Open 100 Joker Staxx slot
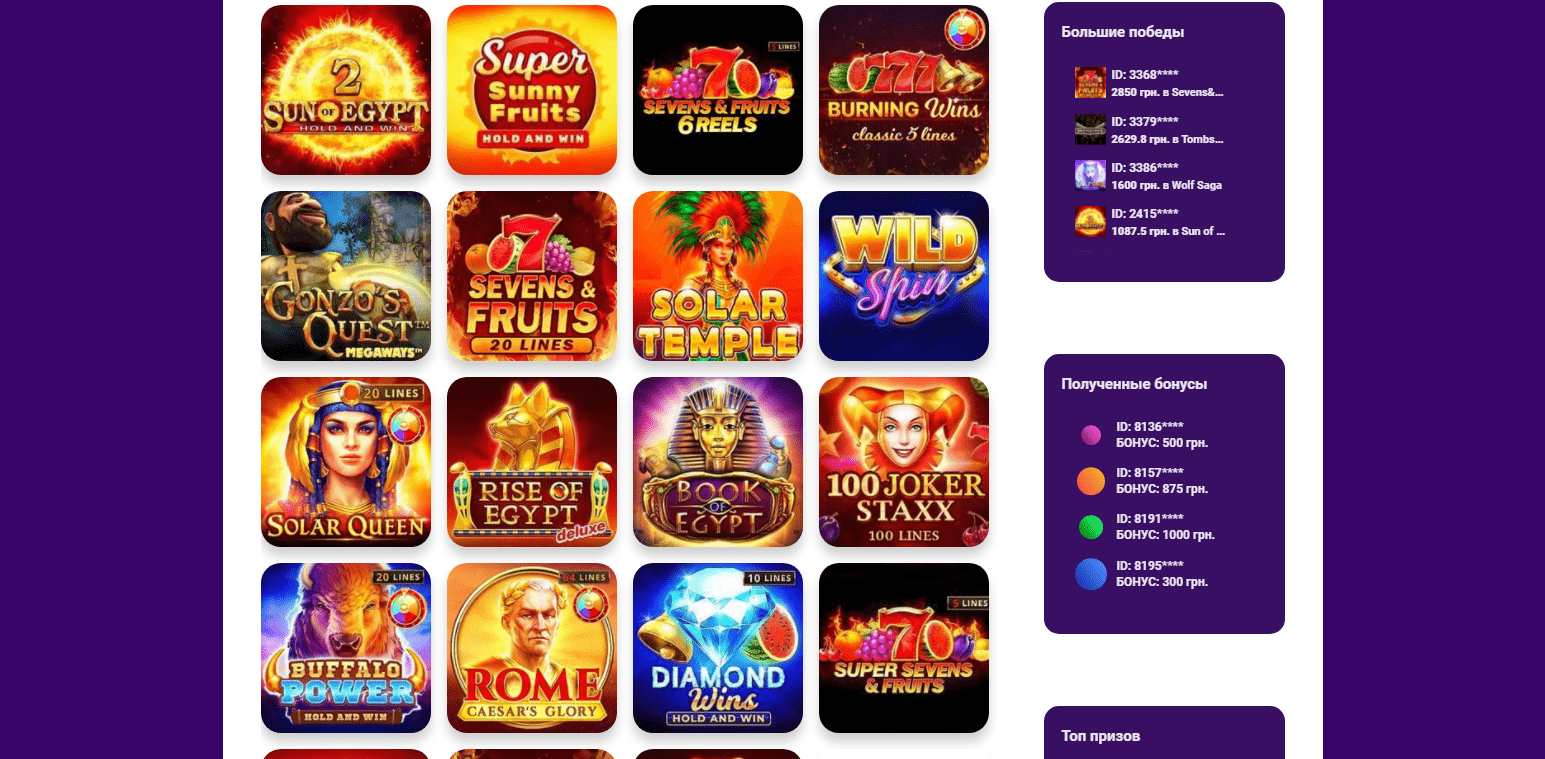The height and width of the screenshot is (759, 1545). click(x=904, y=462)
